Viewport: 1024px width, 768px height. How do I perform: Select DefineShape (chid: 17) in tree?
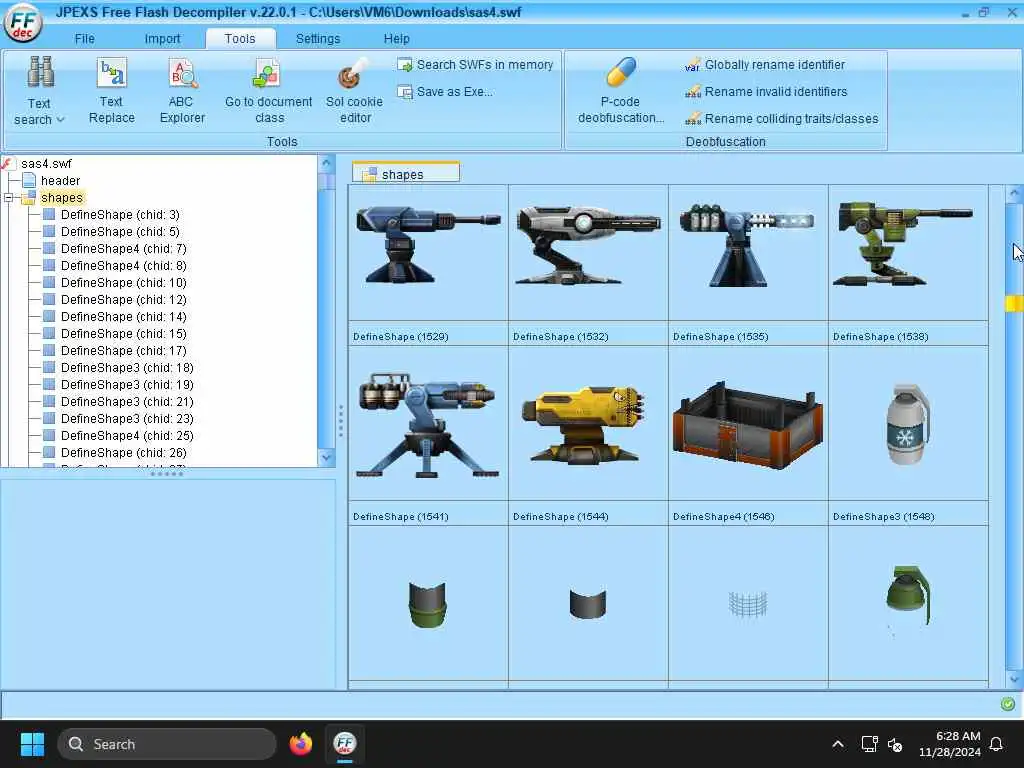point(123,350)
